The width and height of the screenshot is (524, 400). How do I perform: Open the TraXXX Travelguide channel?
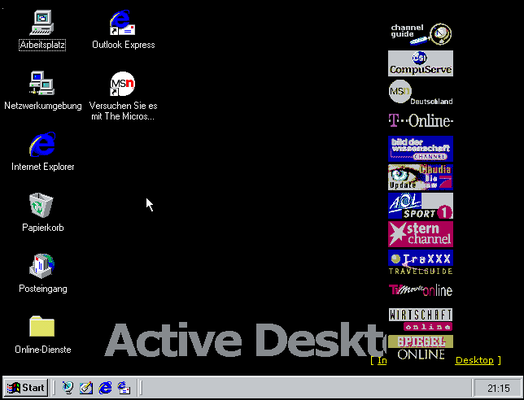click(421, 262)
